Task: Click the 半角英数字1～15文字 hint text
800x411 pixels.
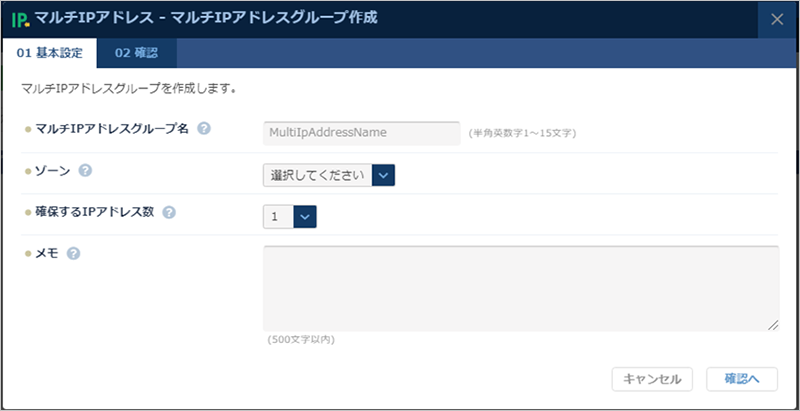Action: point(521,132)
